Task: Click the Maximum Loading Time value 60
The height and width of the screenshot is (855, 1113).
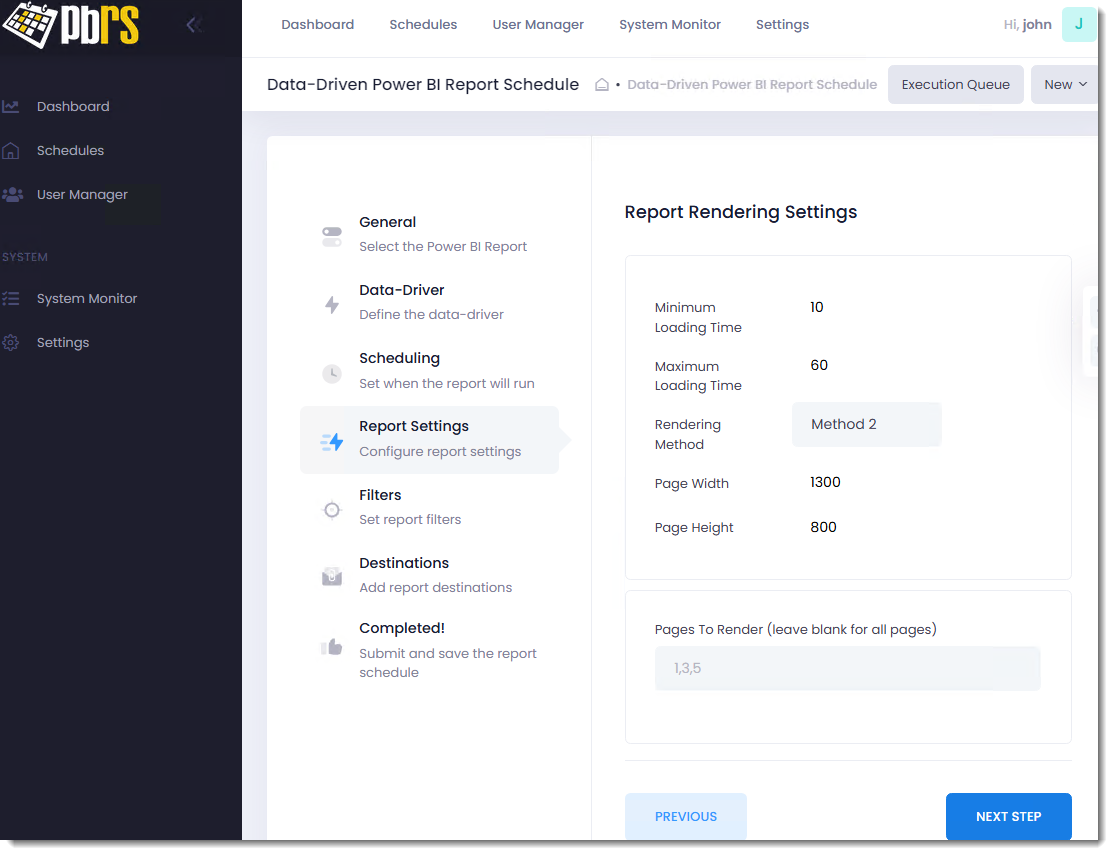Action: coord(818,365)
